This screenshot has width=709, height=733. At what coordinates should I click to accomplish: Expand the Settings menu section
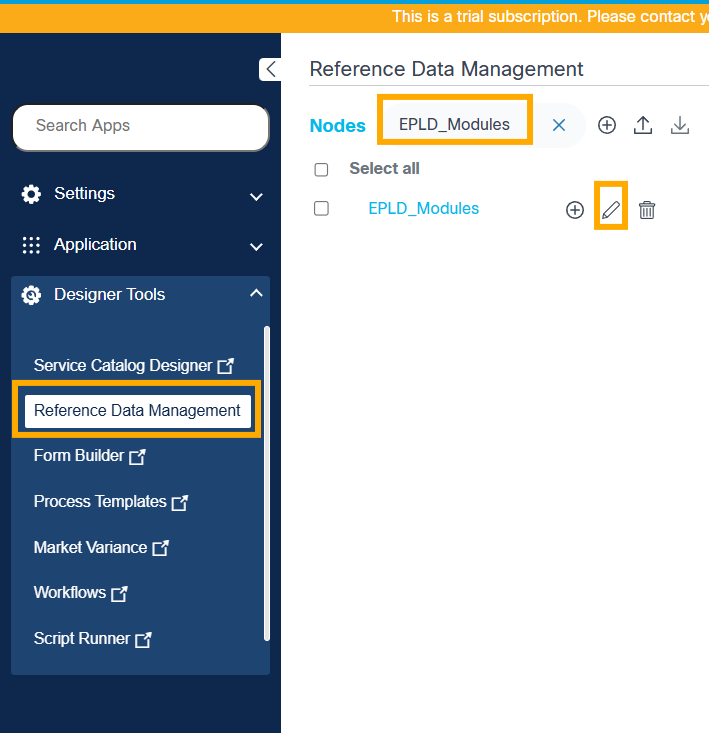pos(256,196)
